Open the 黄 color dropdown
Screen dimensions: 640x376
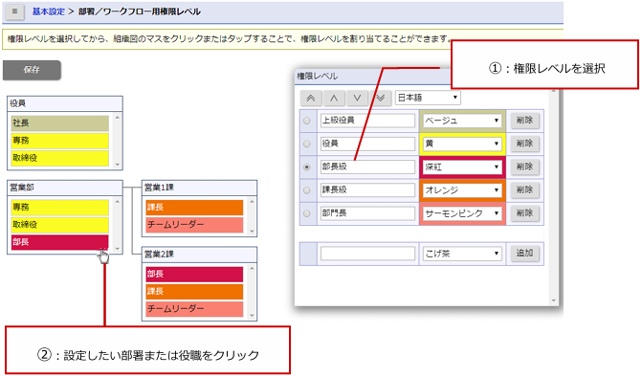462,144
